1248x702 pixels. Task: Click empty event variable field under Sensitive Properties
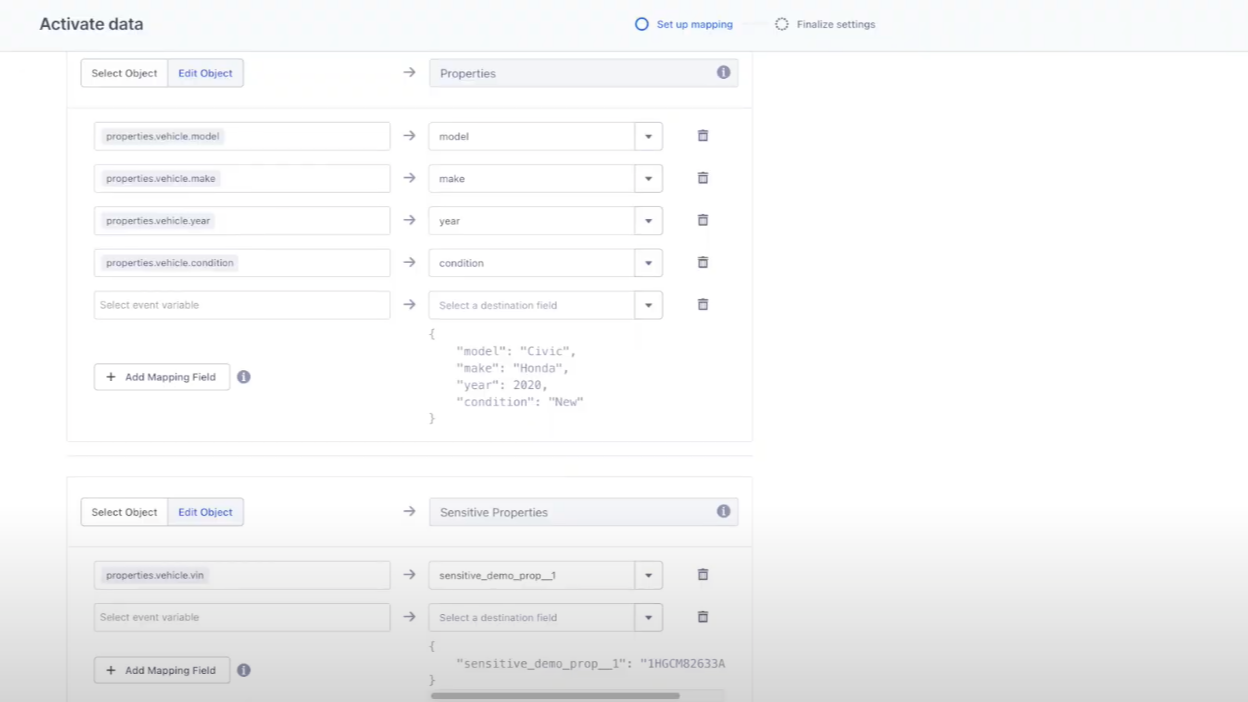tap(242, 617)
